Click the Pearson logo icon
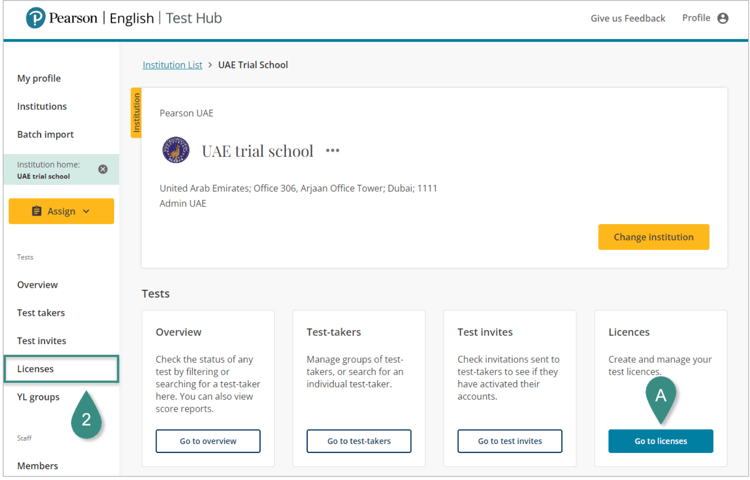Screen dimensions: 750x480 [36, 18]
